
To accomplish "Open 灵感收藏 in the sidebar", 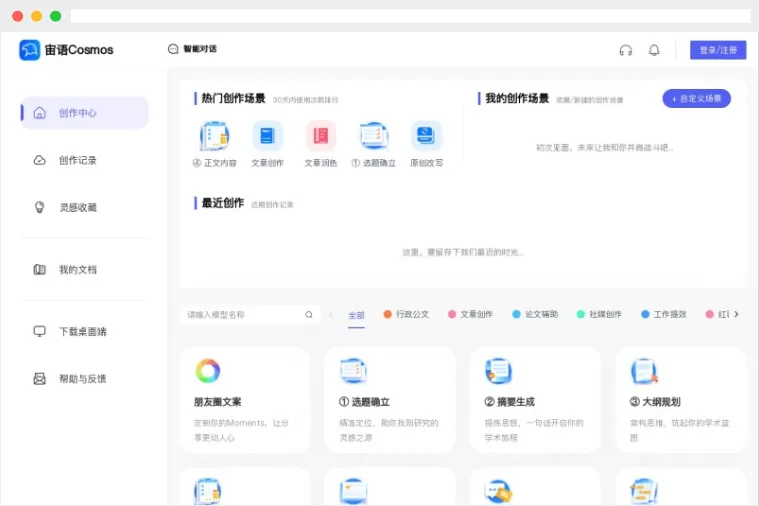I will point(77,207).
